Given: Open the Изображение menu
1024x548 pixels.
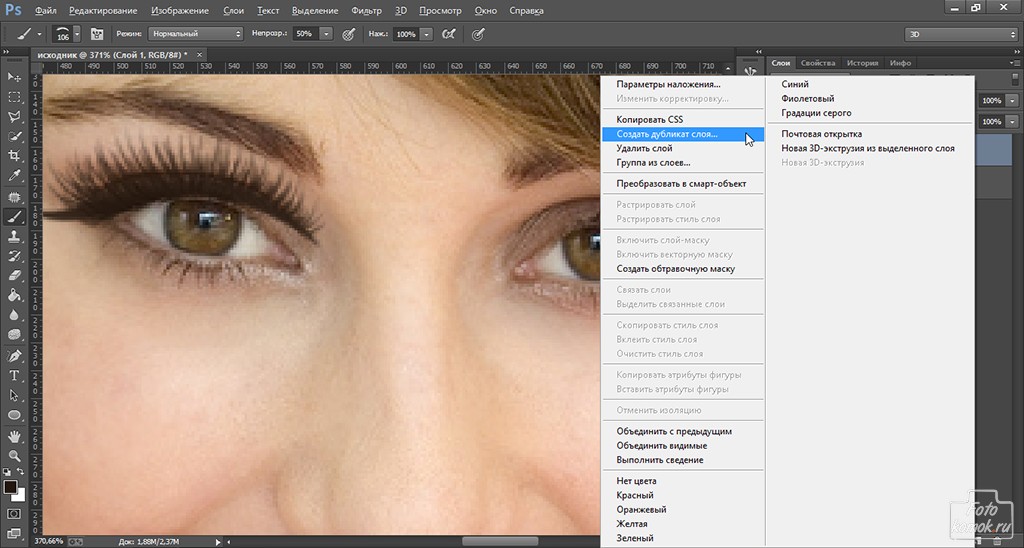Looking at the screenshot, I should pos(180,10).
